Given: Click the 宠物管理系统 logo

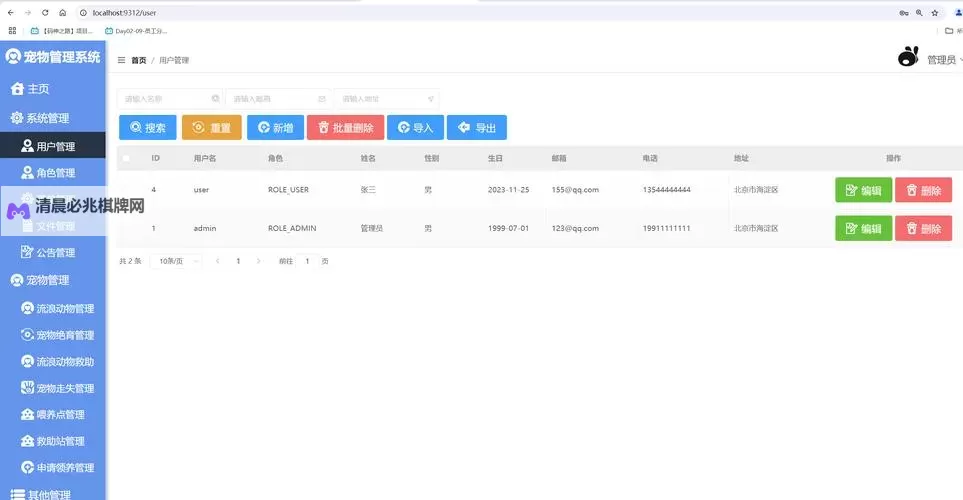Looking at the screenshot, I should click(53, 57).
